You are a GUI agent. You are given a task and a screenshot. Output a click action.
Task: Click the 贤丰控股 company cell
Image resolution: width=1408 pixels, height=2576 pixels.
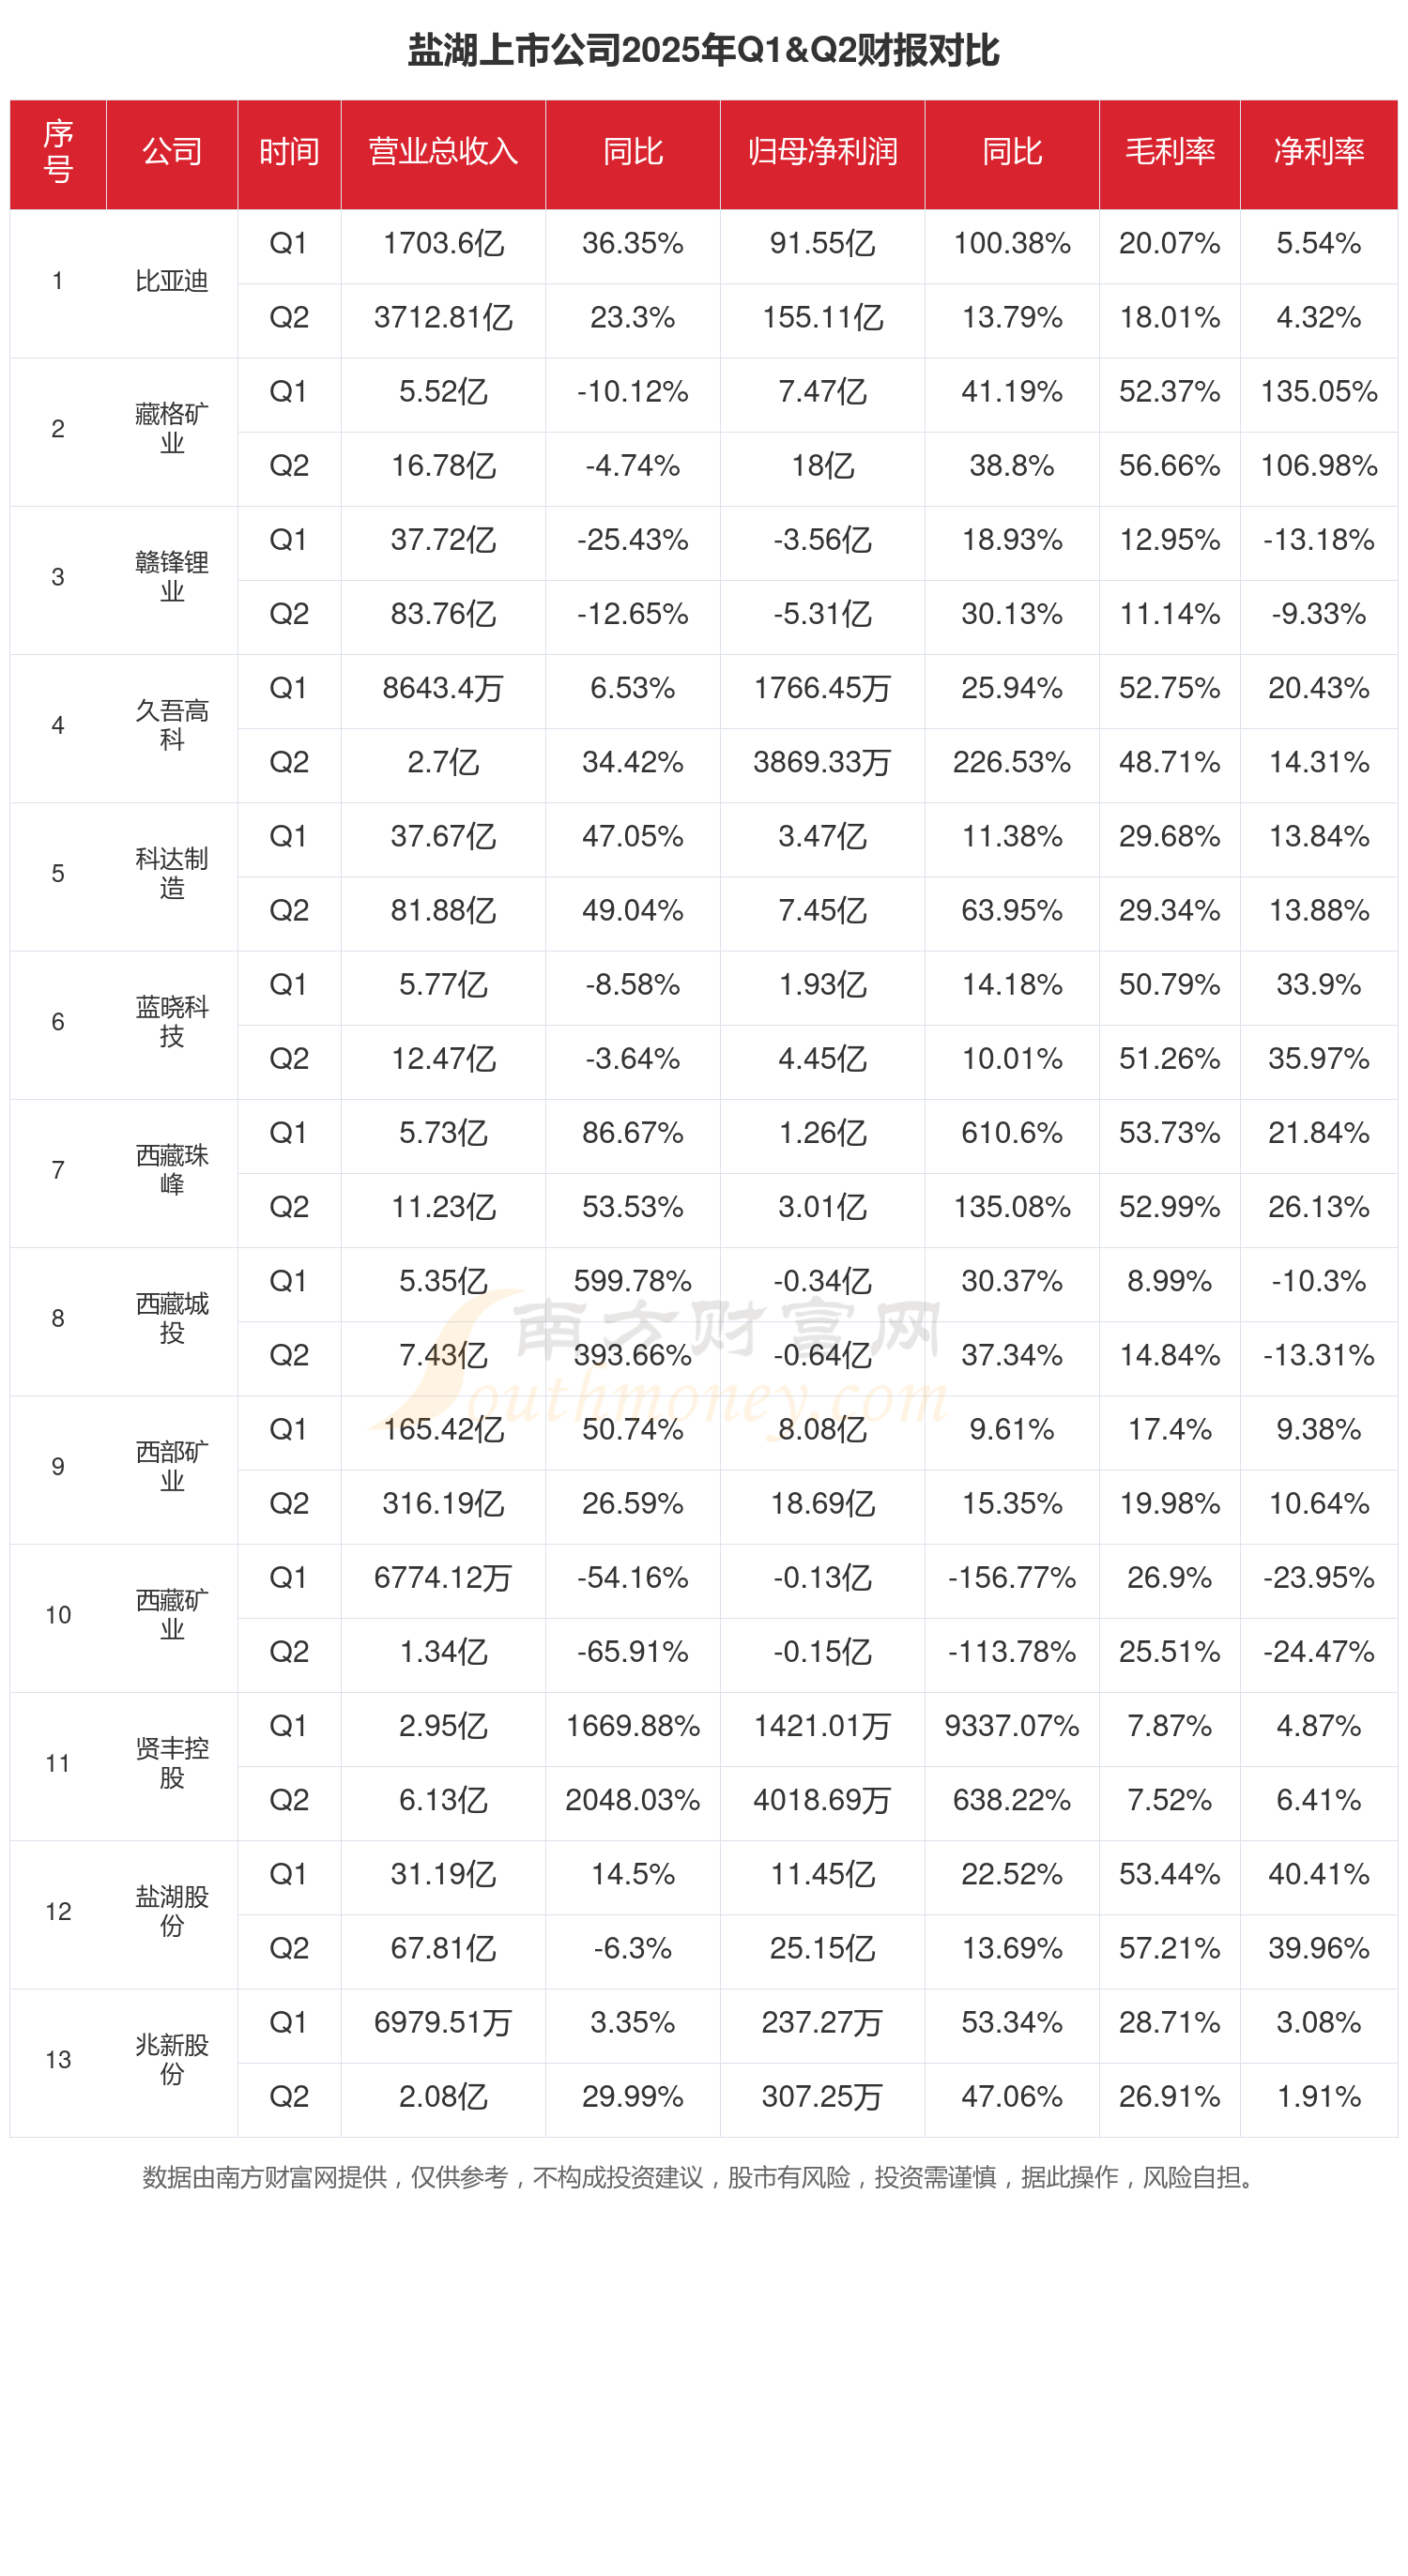172,1763
